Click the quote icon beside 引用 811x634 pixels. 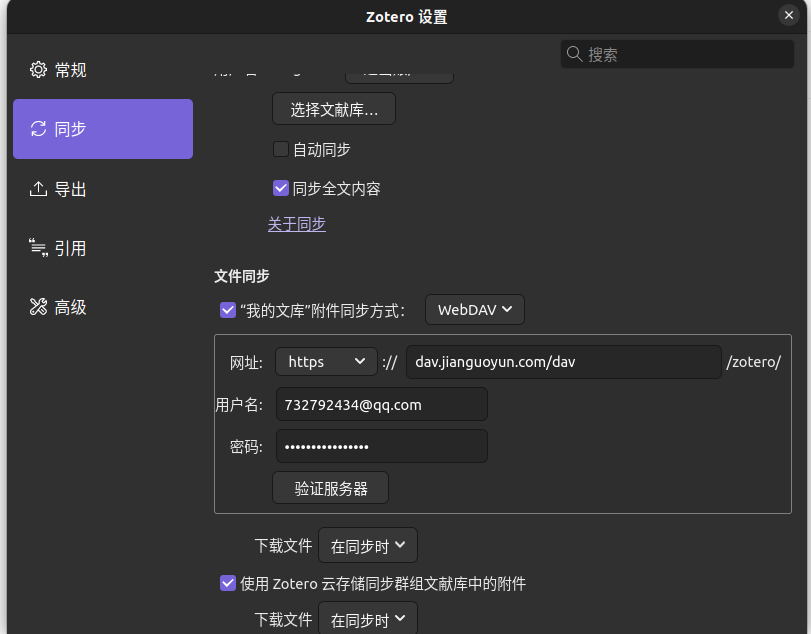38,248
